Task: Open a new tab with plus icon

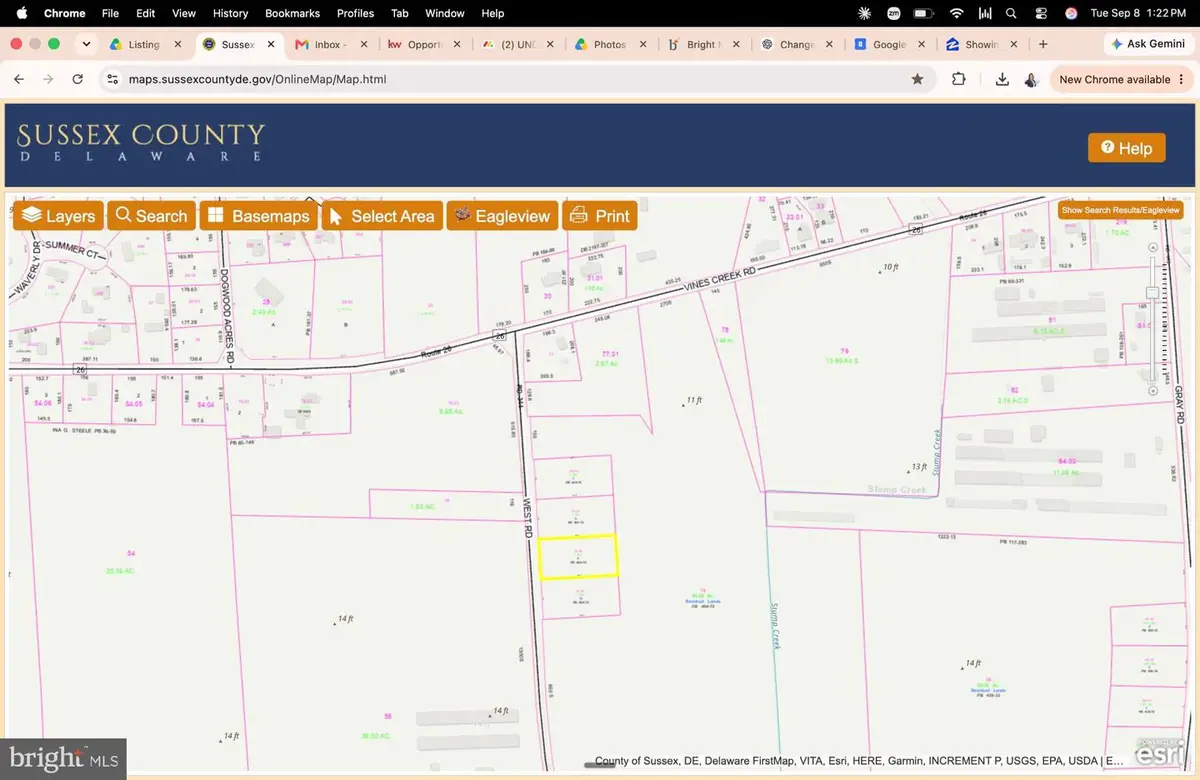Action: (x=1043, y=44)
